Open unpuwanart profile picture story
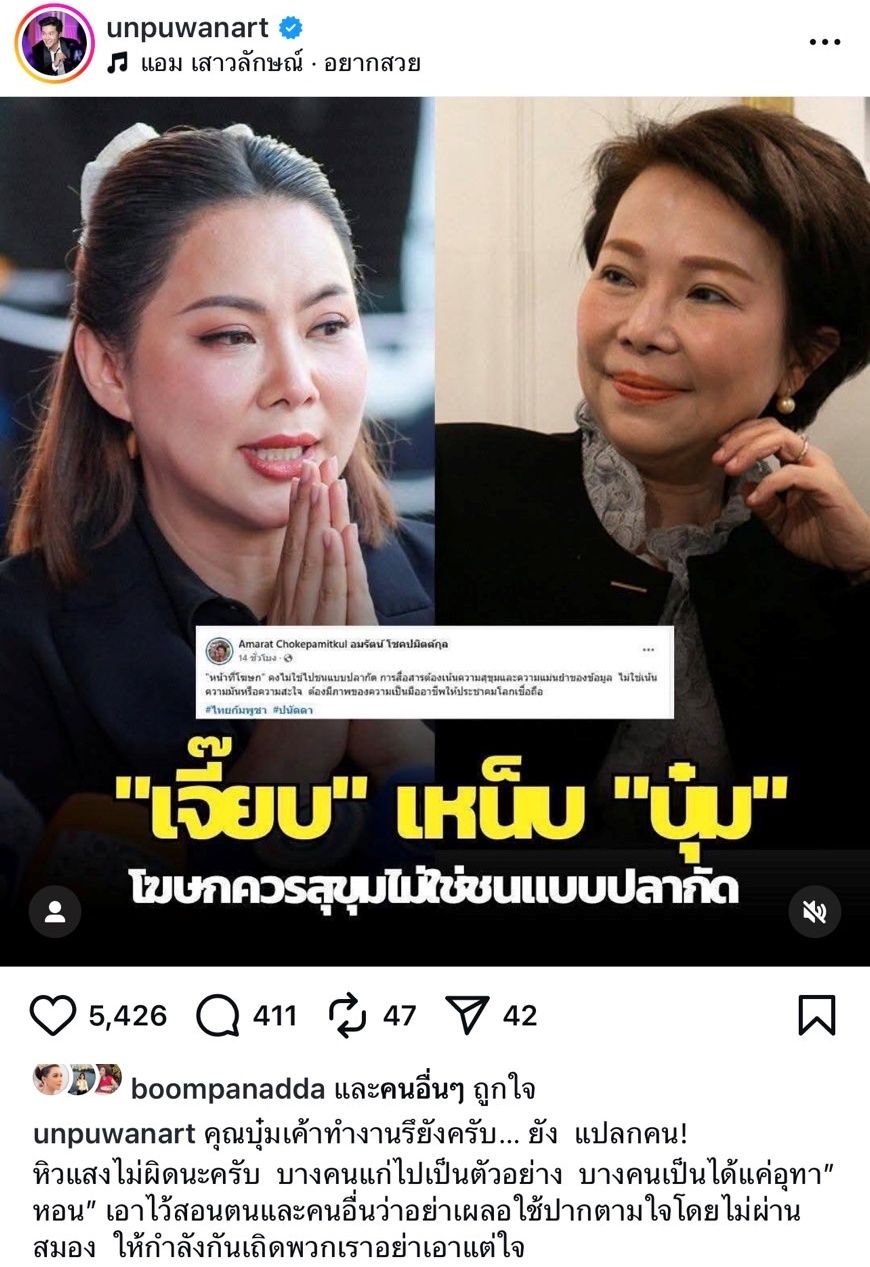This screenshot has height=1267, width=870. pyautogui.click(x=54, y=42)
